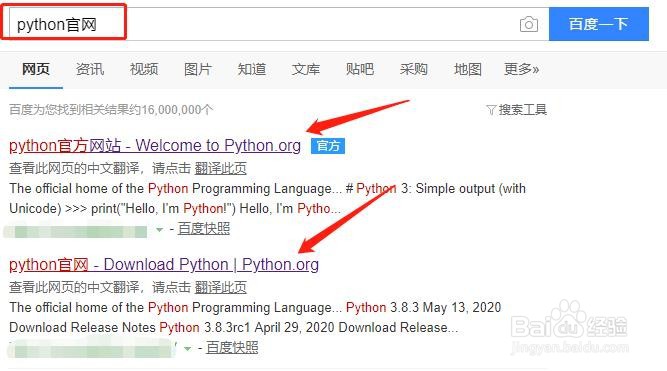The image size is (667, 371).
Task: Click the Python 3.8.3 May 13, 2020 snippet text
Action: click(x=424, y=307)
